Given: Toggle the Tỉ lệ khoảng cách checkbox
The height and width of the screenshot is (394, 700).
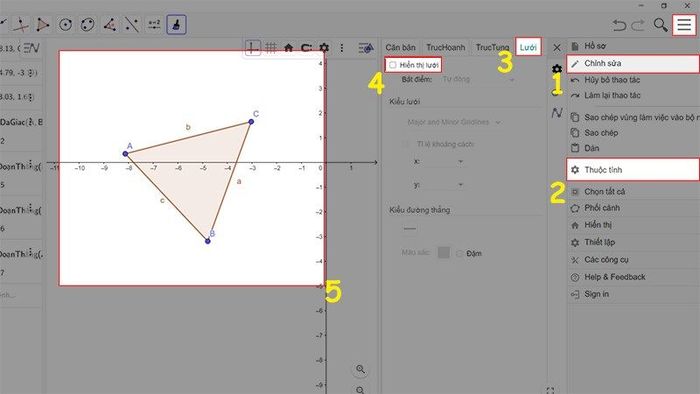Looking at the screenshot, I should pyautogui.click(x=405, y=144).
